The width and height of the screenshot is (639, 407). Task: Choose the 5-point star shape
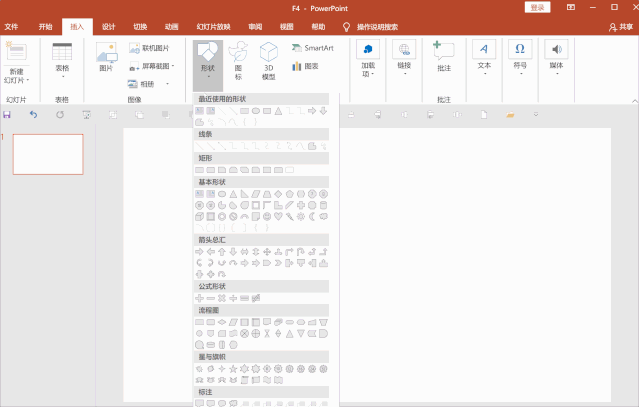tap(233, 368)
